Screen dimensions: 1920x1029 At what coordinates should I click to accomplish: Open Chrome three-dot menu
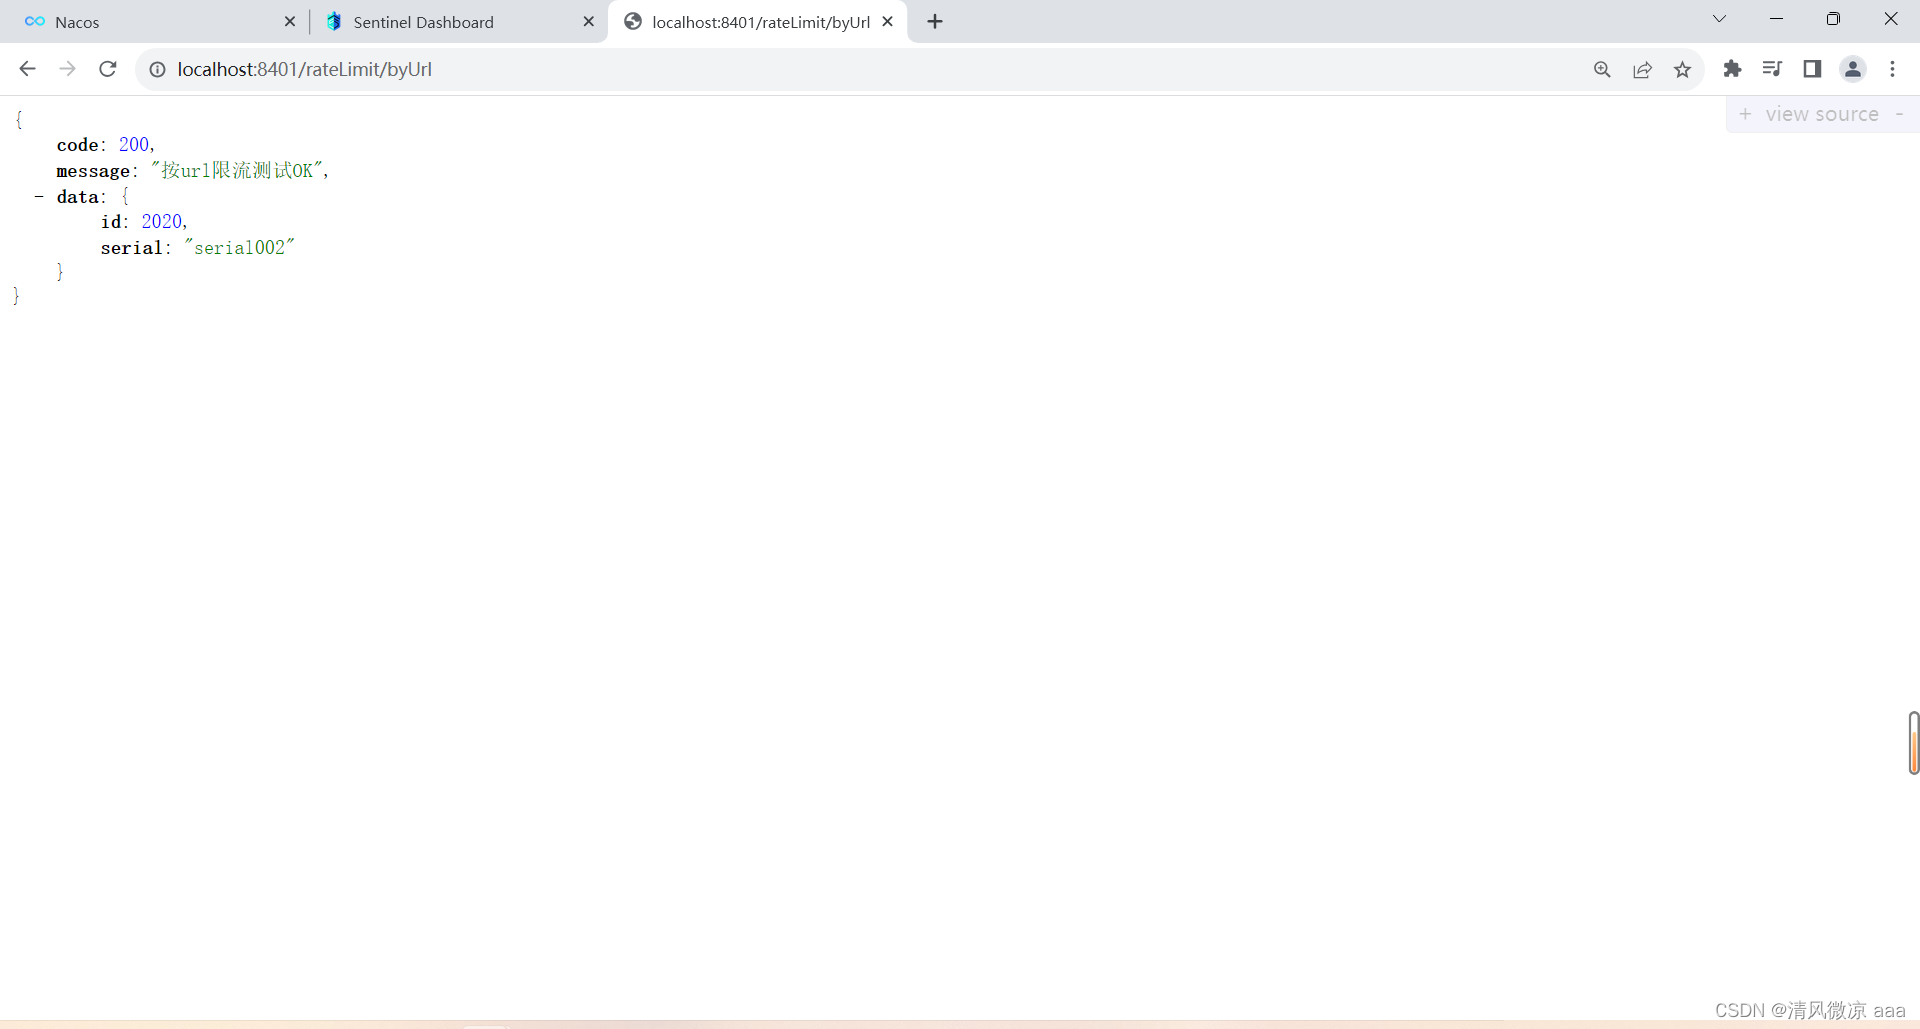pyautogui.click(x=1892, y=69)
